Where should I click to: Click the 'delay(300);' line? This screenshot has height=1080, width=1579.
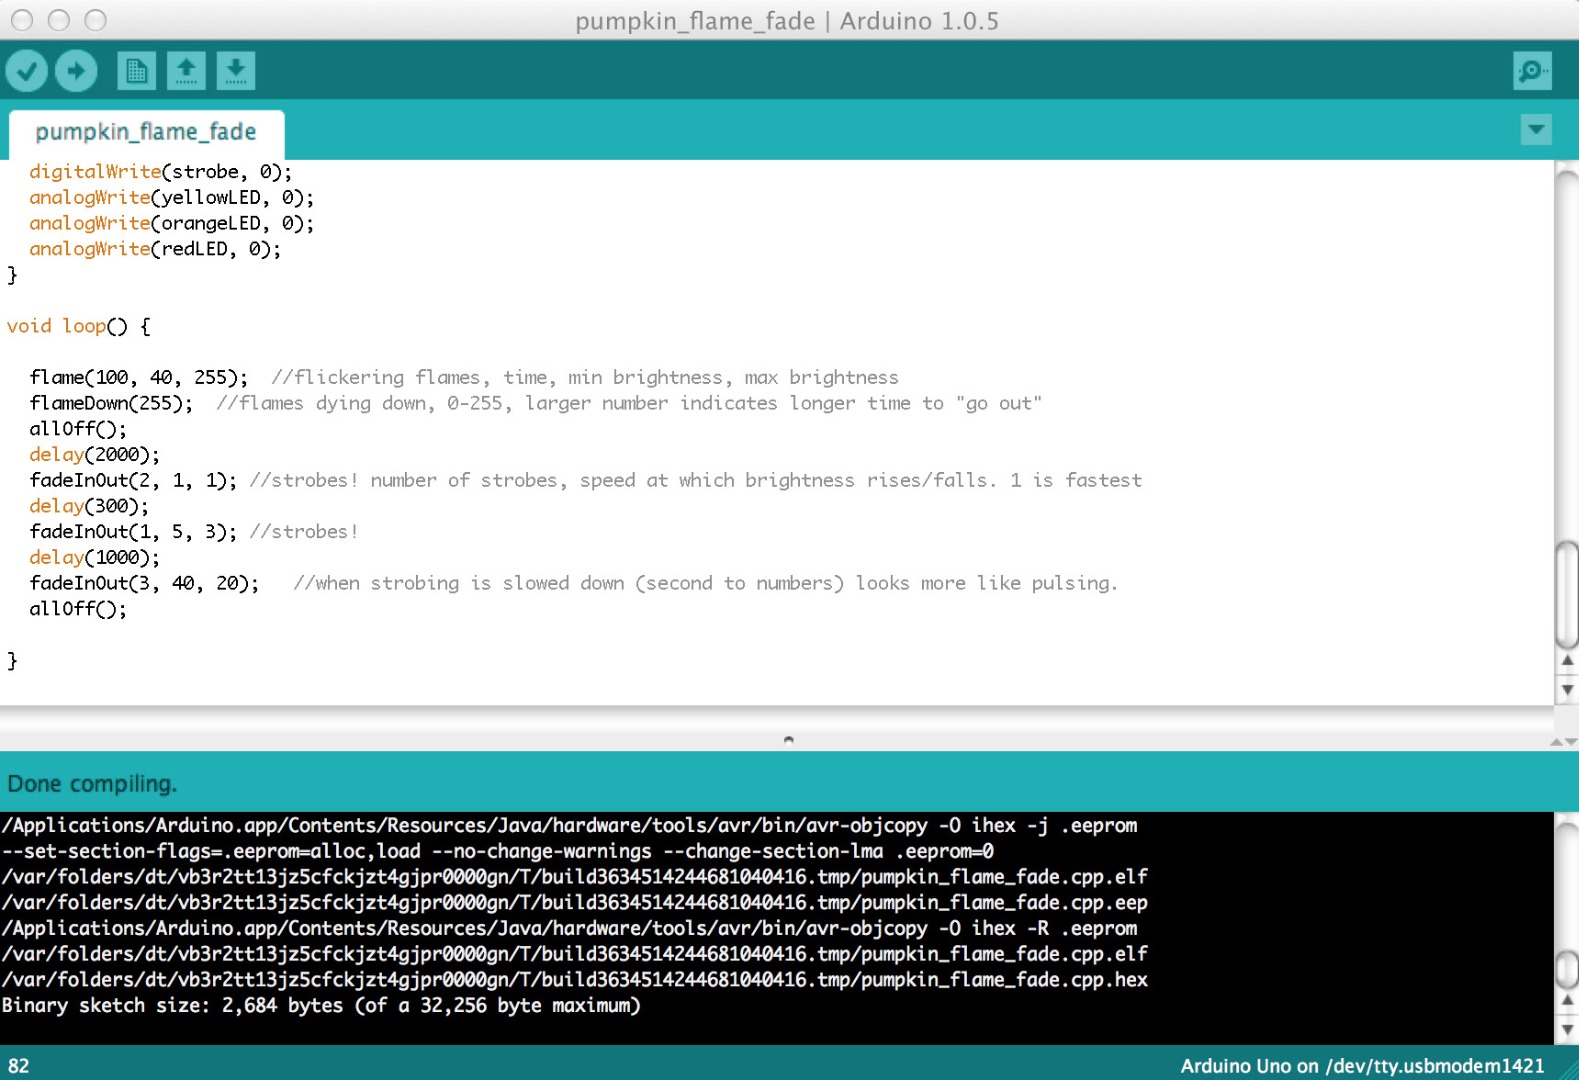[x=89, y=506]
